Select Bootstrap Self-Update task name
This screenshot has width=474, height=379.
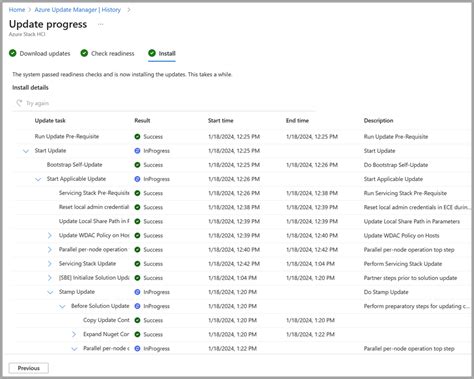(x=74, y=165)
